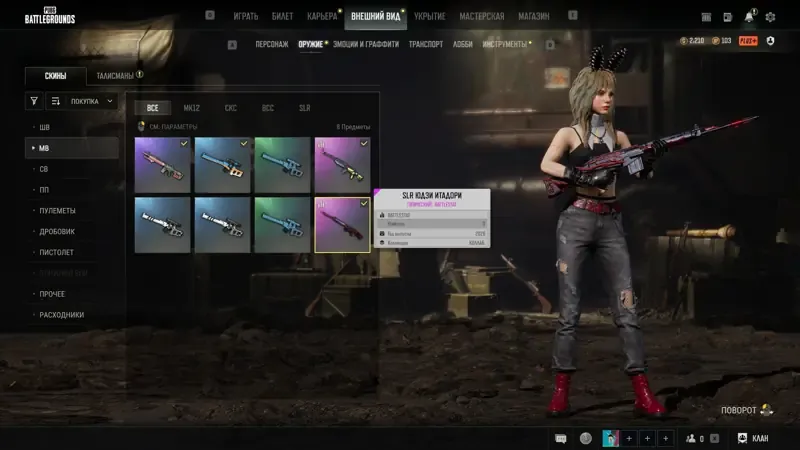The height and width of the screenshot is (450, 800).
Task: Open the МАСТЕРСКАЯ tab
Action: pyautogui.click(x=482, y=16)
